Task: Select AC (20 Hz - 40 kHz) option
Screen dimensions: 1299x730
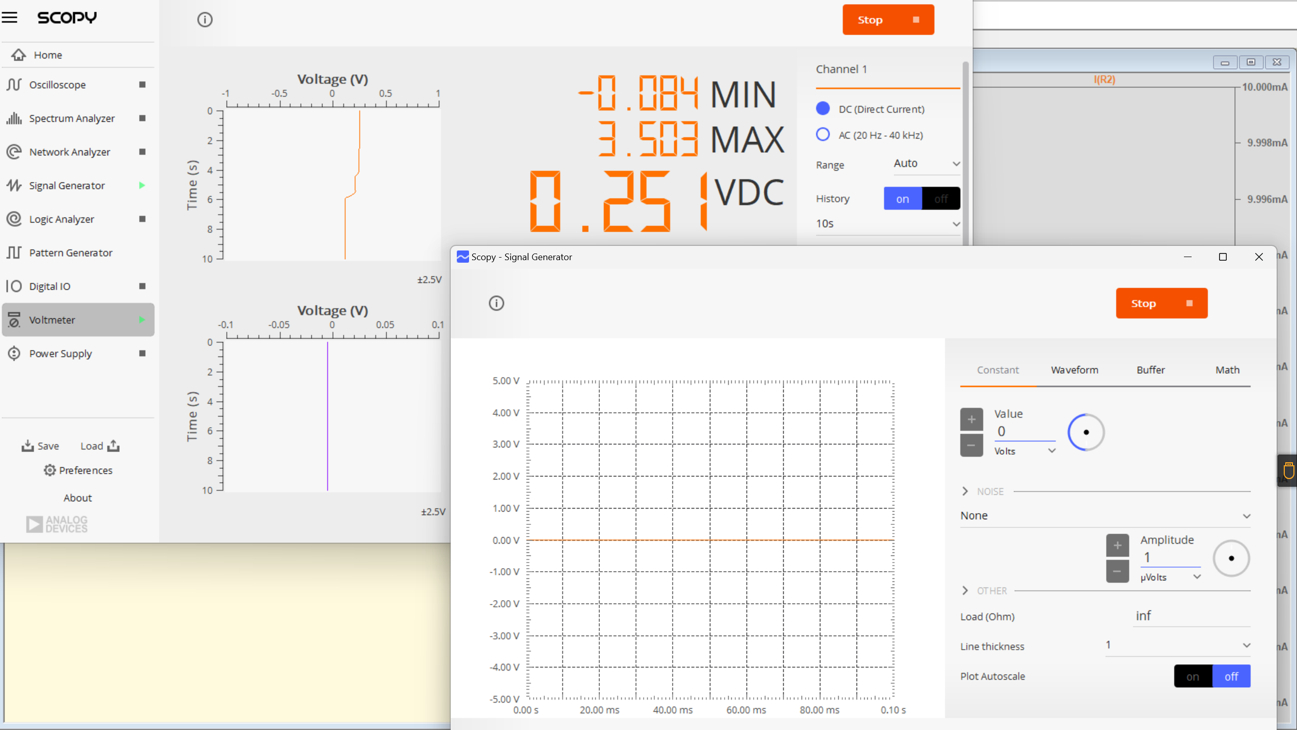Action: click(x=822, y=134)
